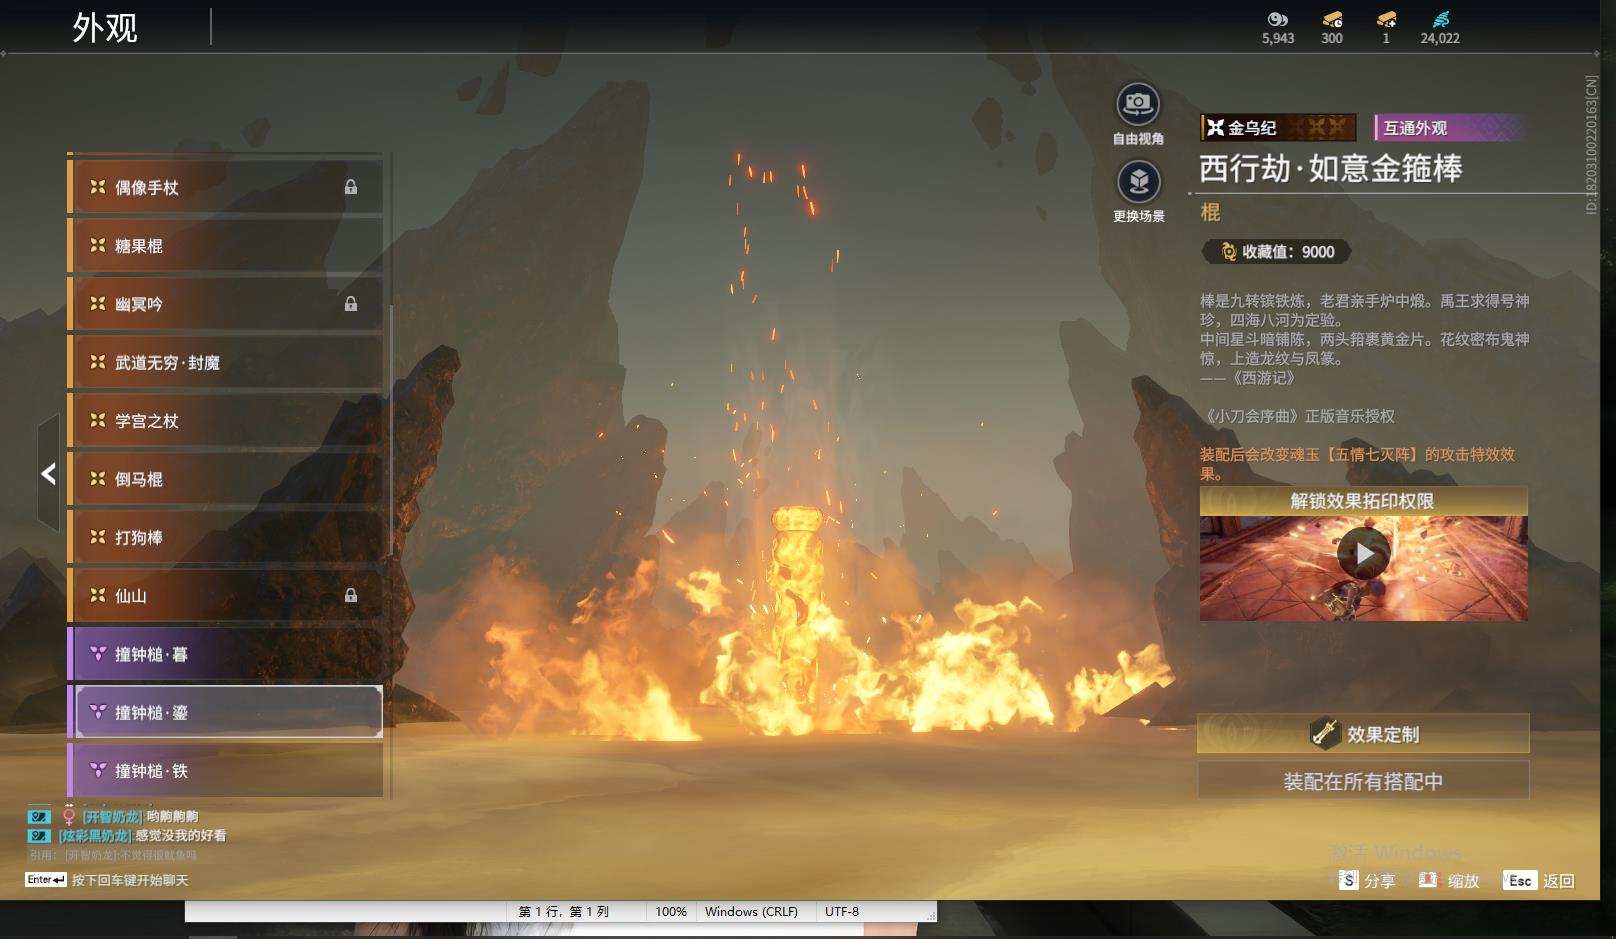Select the 倒马棍 skin
This screenshot has width=1616, height=939.
[x=225, y=479]
